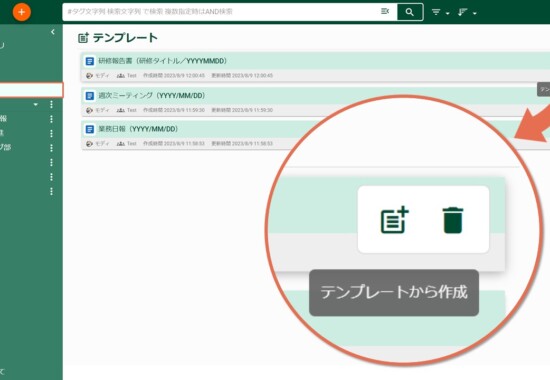Open three-dot menu for sidebar item ending グ部
This screenshot has width=550, height=380.
[x=51, y=148]
